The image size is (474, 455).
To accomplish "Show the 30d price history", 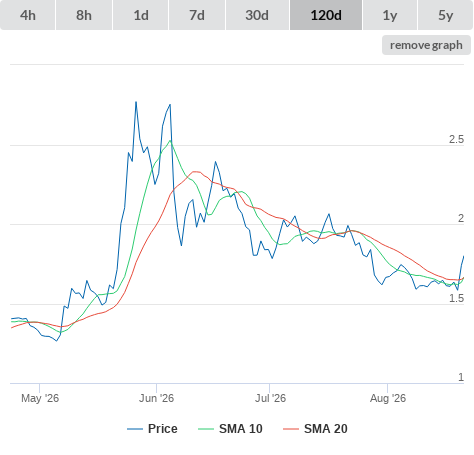I will (257, 15).
